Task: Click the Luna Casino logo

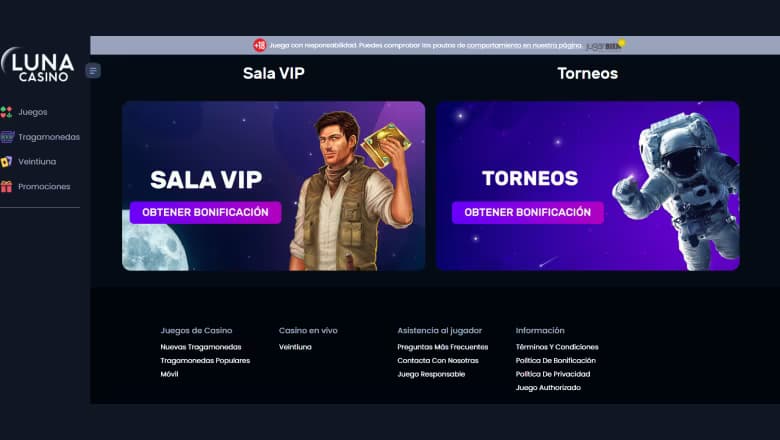Action: [38, 65]
